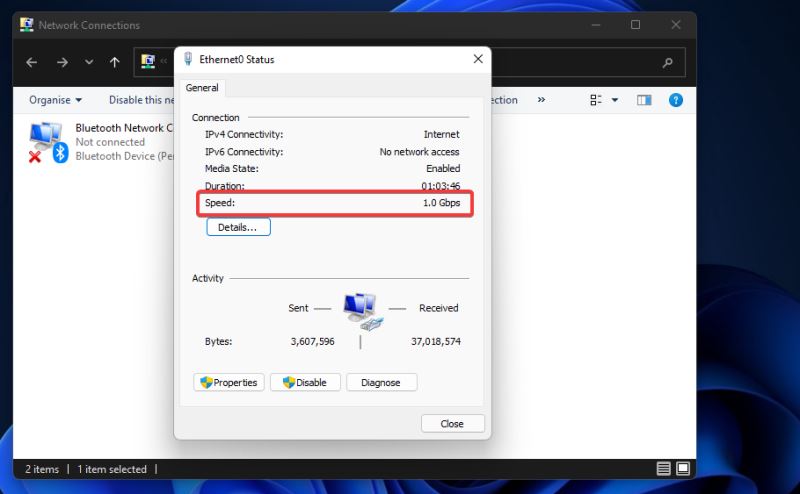Select the Bluetooth Network Connection icon
Image resolution: width=800 pixels, height=494 pixels.
tap(46, 142)
